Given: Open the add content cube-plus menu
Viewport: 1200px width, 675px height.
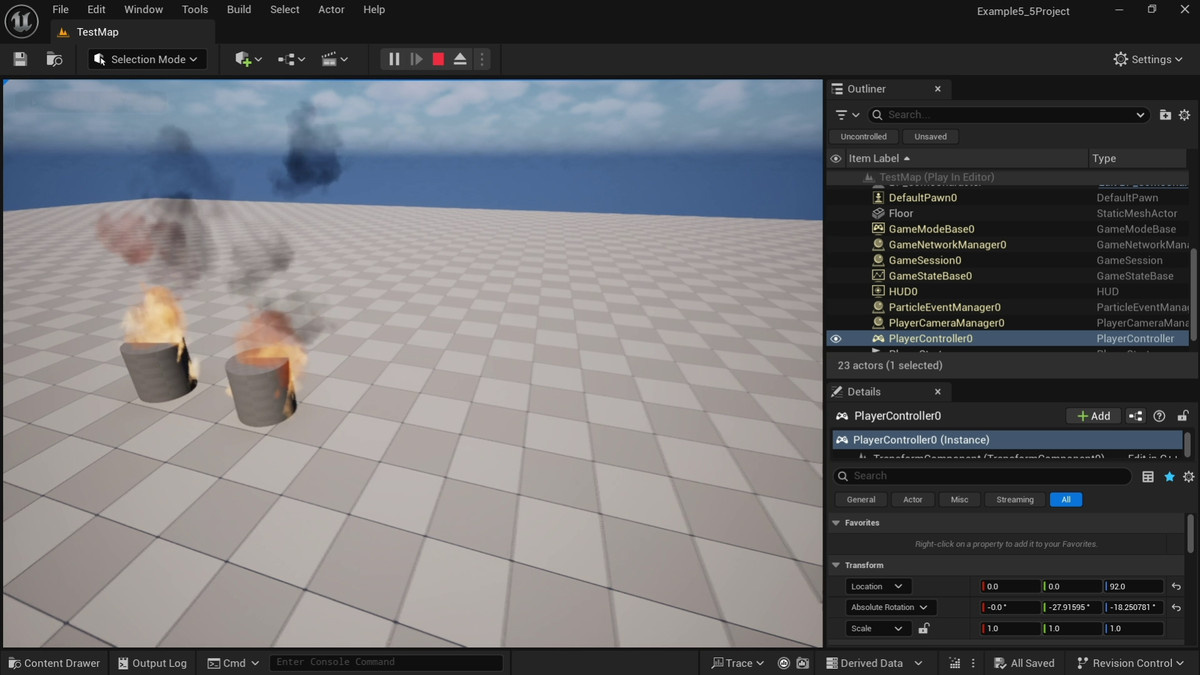Looking at the screenshot, I should 248,59.
